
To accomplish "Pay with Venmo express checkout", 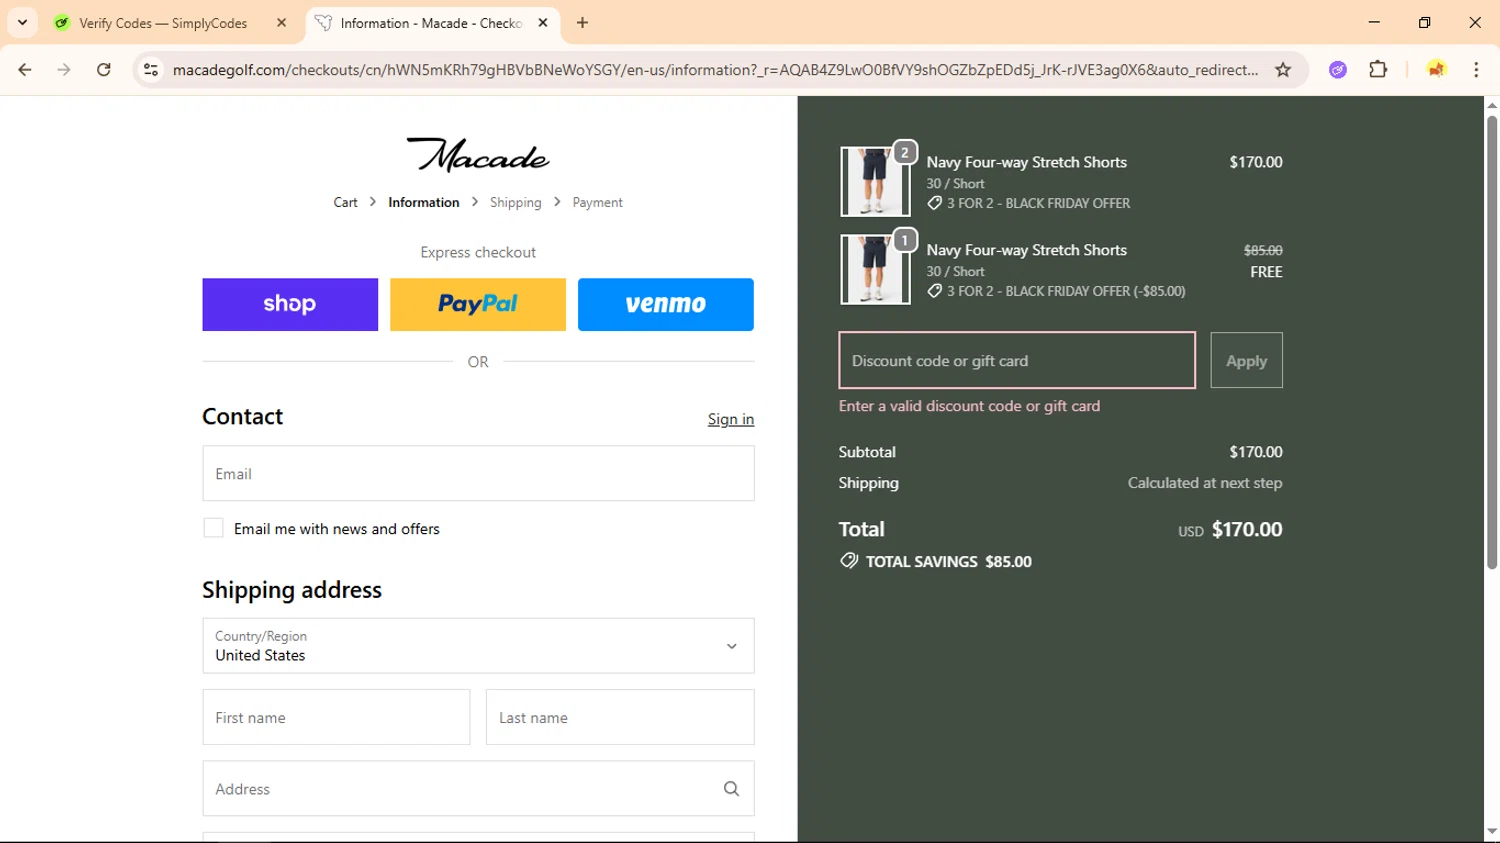I will 666,304.
